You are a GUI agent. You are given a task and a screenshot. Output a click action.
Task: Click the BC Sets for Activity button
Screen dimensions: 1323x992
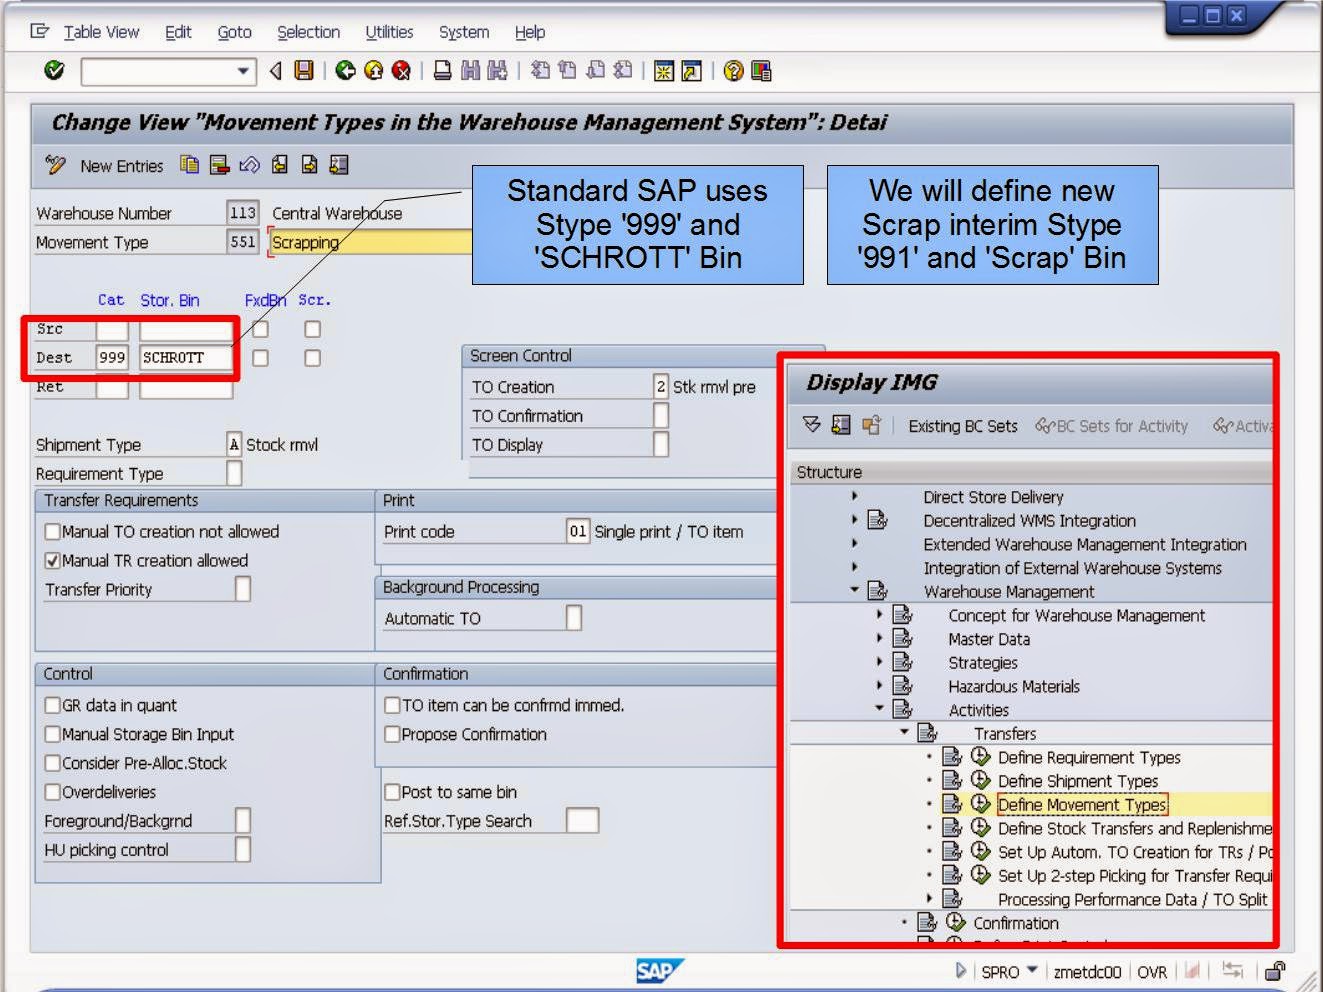point(1112,426)
